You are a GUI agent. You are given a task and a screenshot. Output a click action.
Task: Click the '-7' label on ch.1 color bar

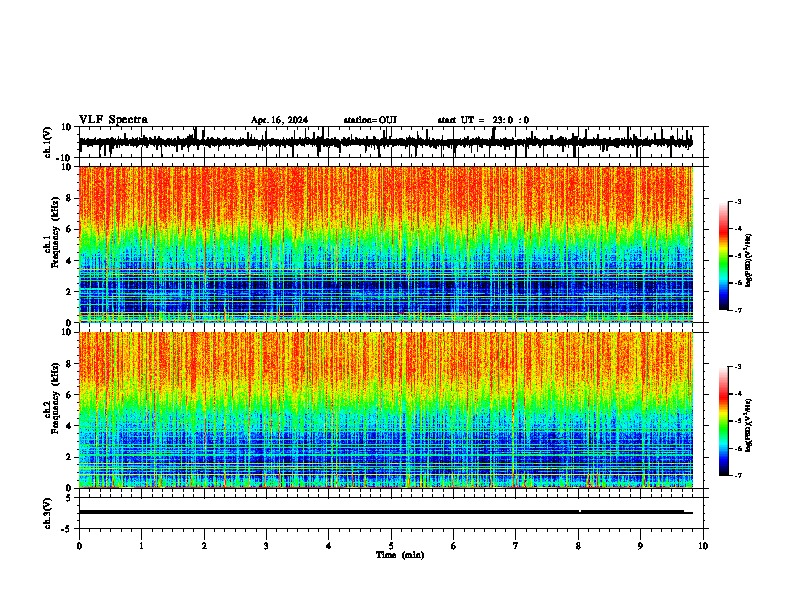(x=738, y=310)
